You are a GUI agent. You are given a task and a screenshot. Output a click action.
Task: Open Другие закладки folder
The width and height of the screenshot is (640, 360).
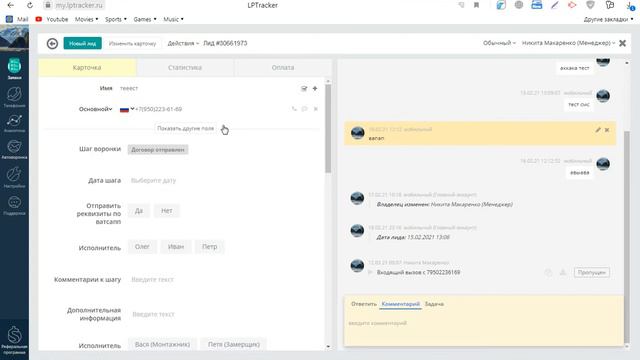click(x=609, y=19)
